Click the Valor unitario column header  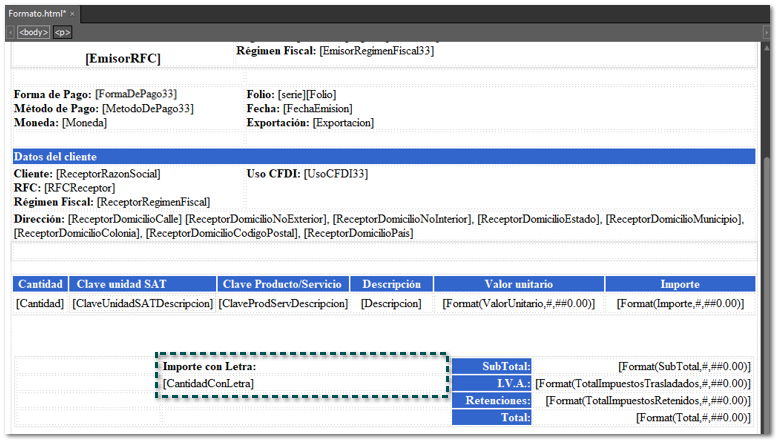coord(518,284)
